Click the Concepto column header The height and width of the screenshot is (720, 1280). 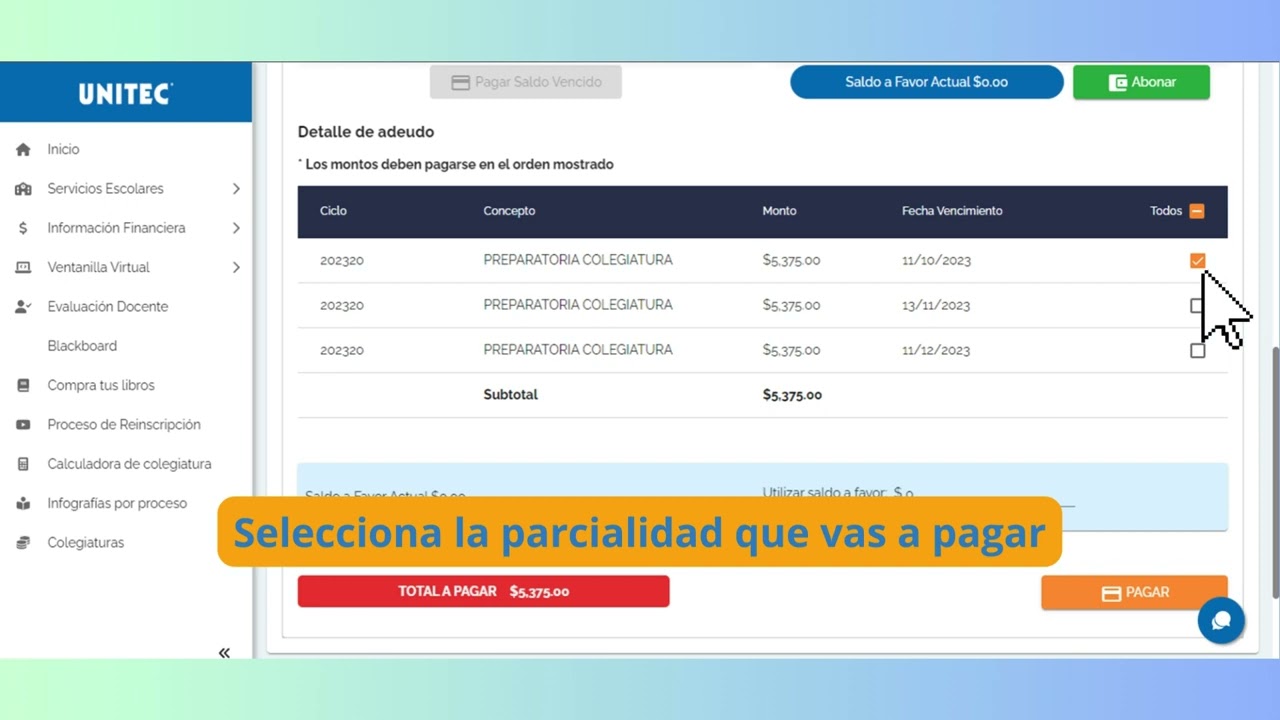point(509,211)
